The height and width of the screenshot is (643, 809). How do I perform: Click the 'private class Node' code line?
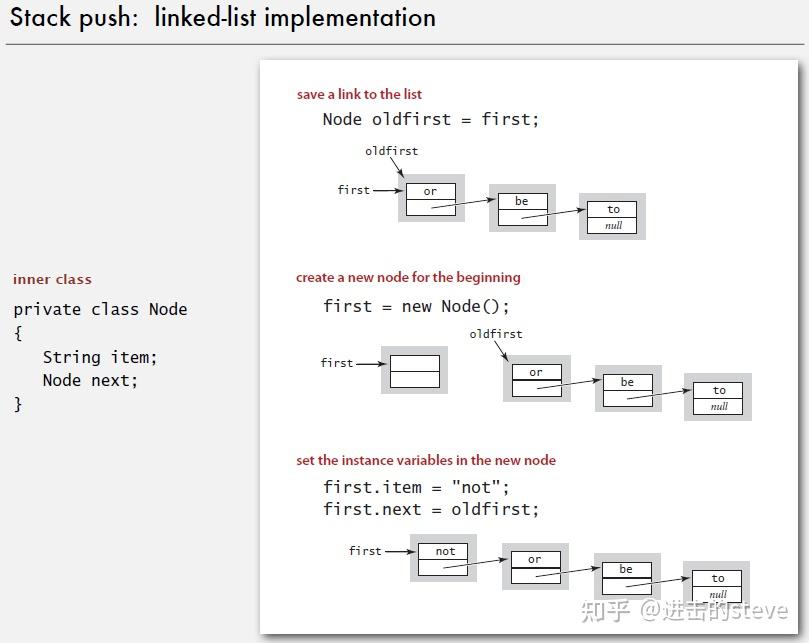(x=101, y=309)
